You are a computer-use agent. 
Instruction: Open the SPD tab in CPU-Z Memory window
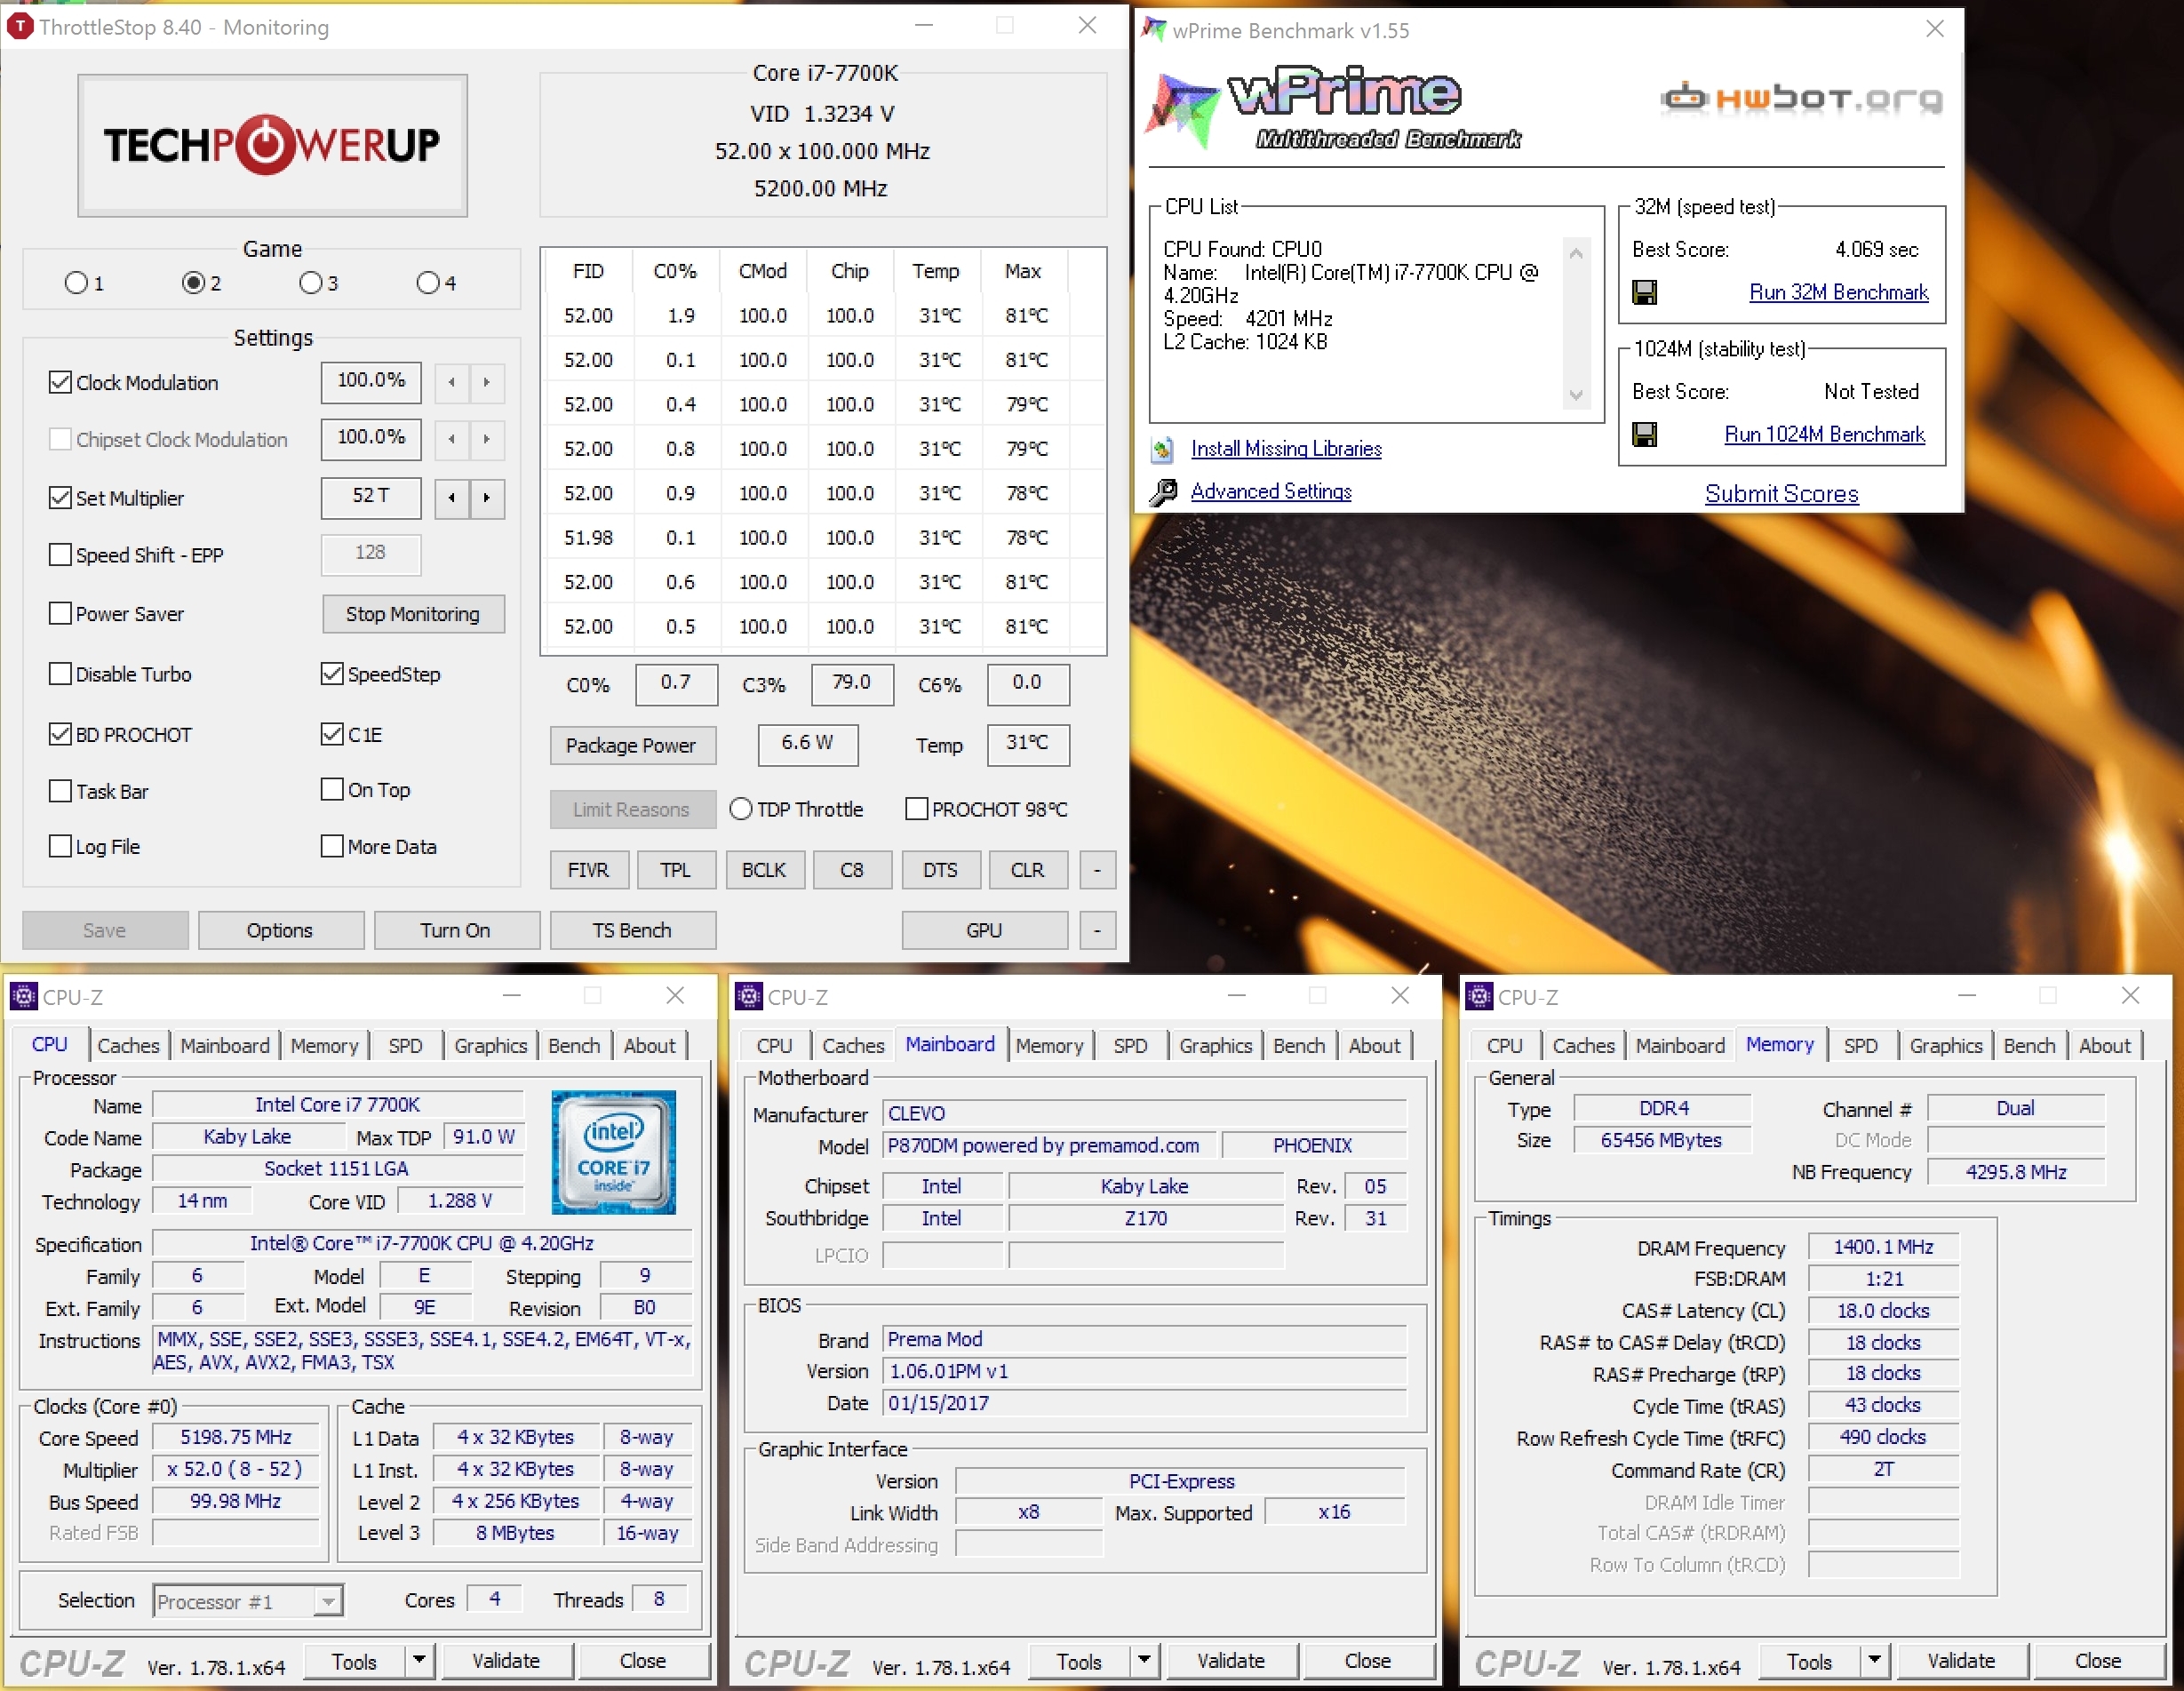[x=1860, y=1046]
